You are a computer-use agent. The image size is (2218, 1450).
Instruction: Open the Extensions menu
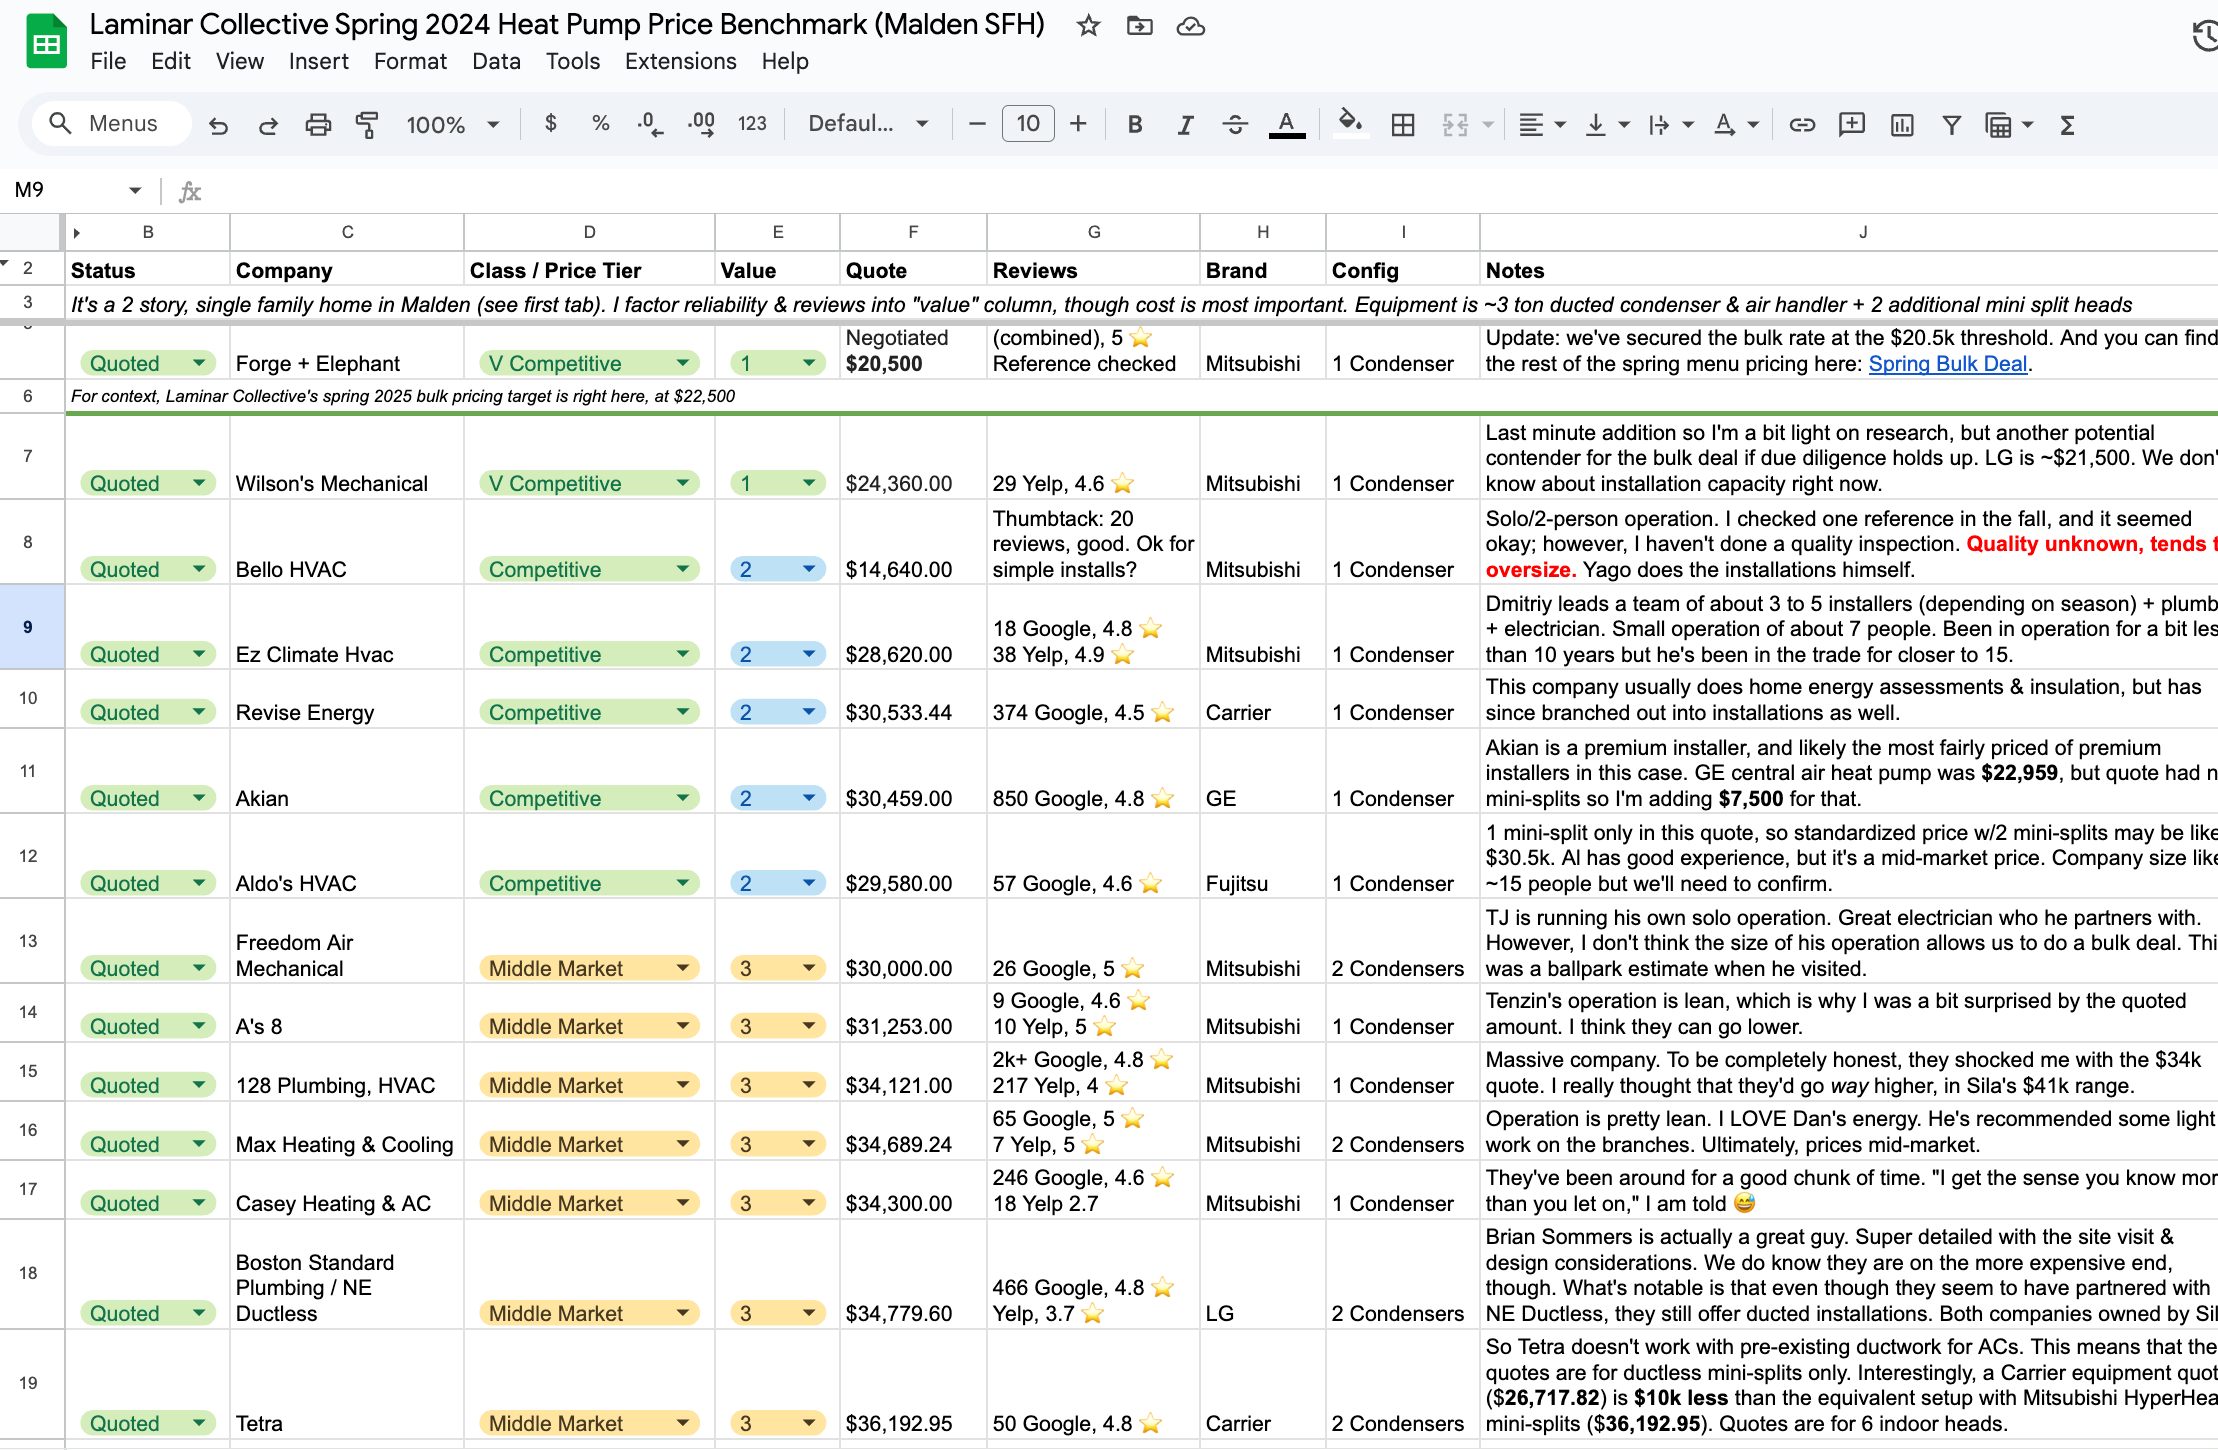680,61
